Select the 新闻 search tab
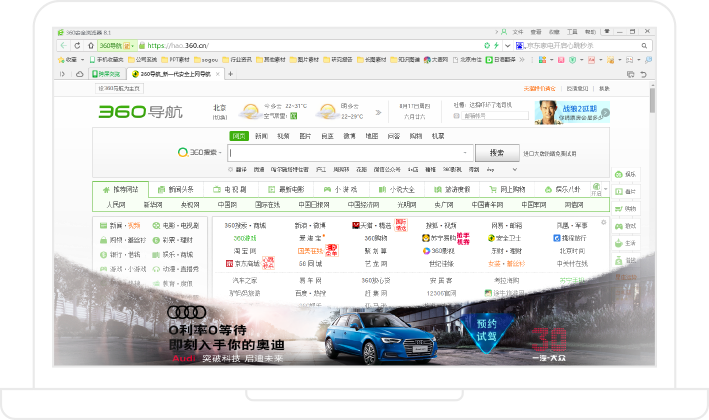Screen dimensions: 709x420 (x=261, y=136)
